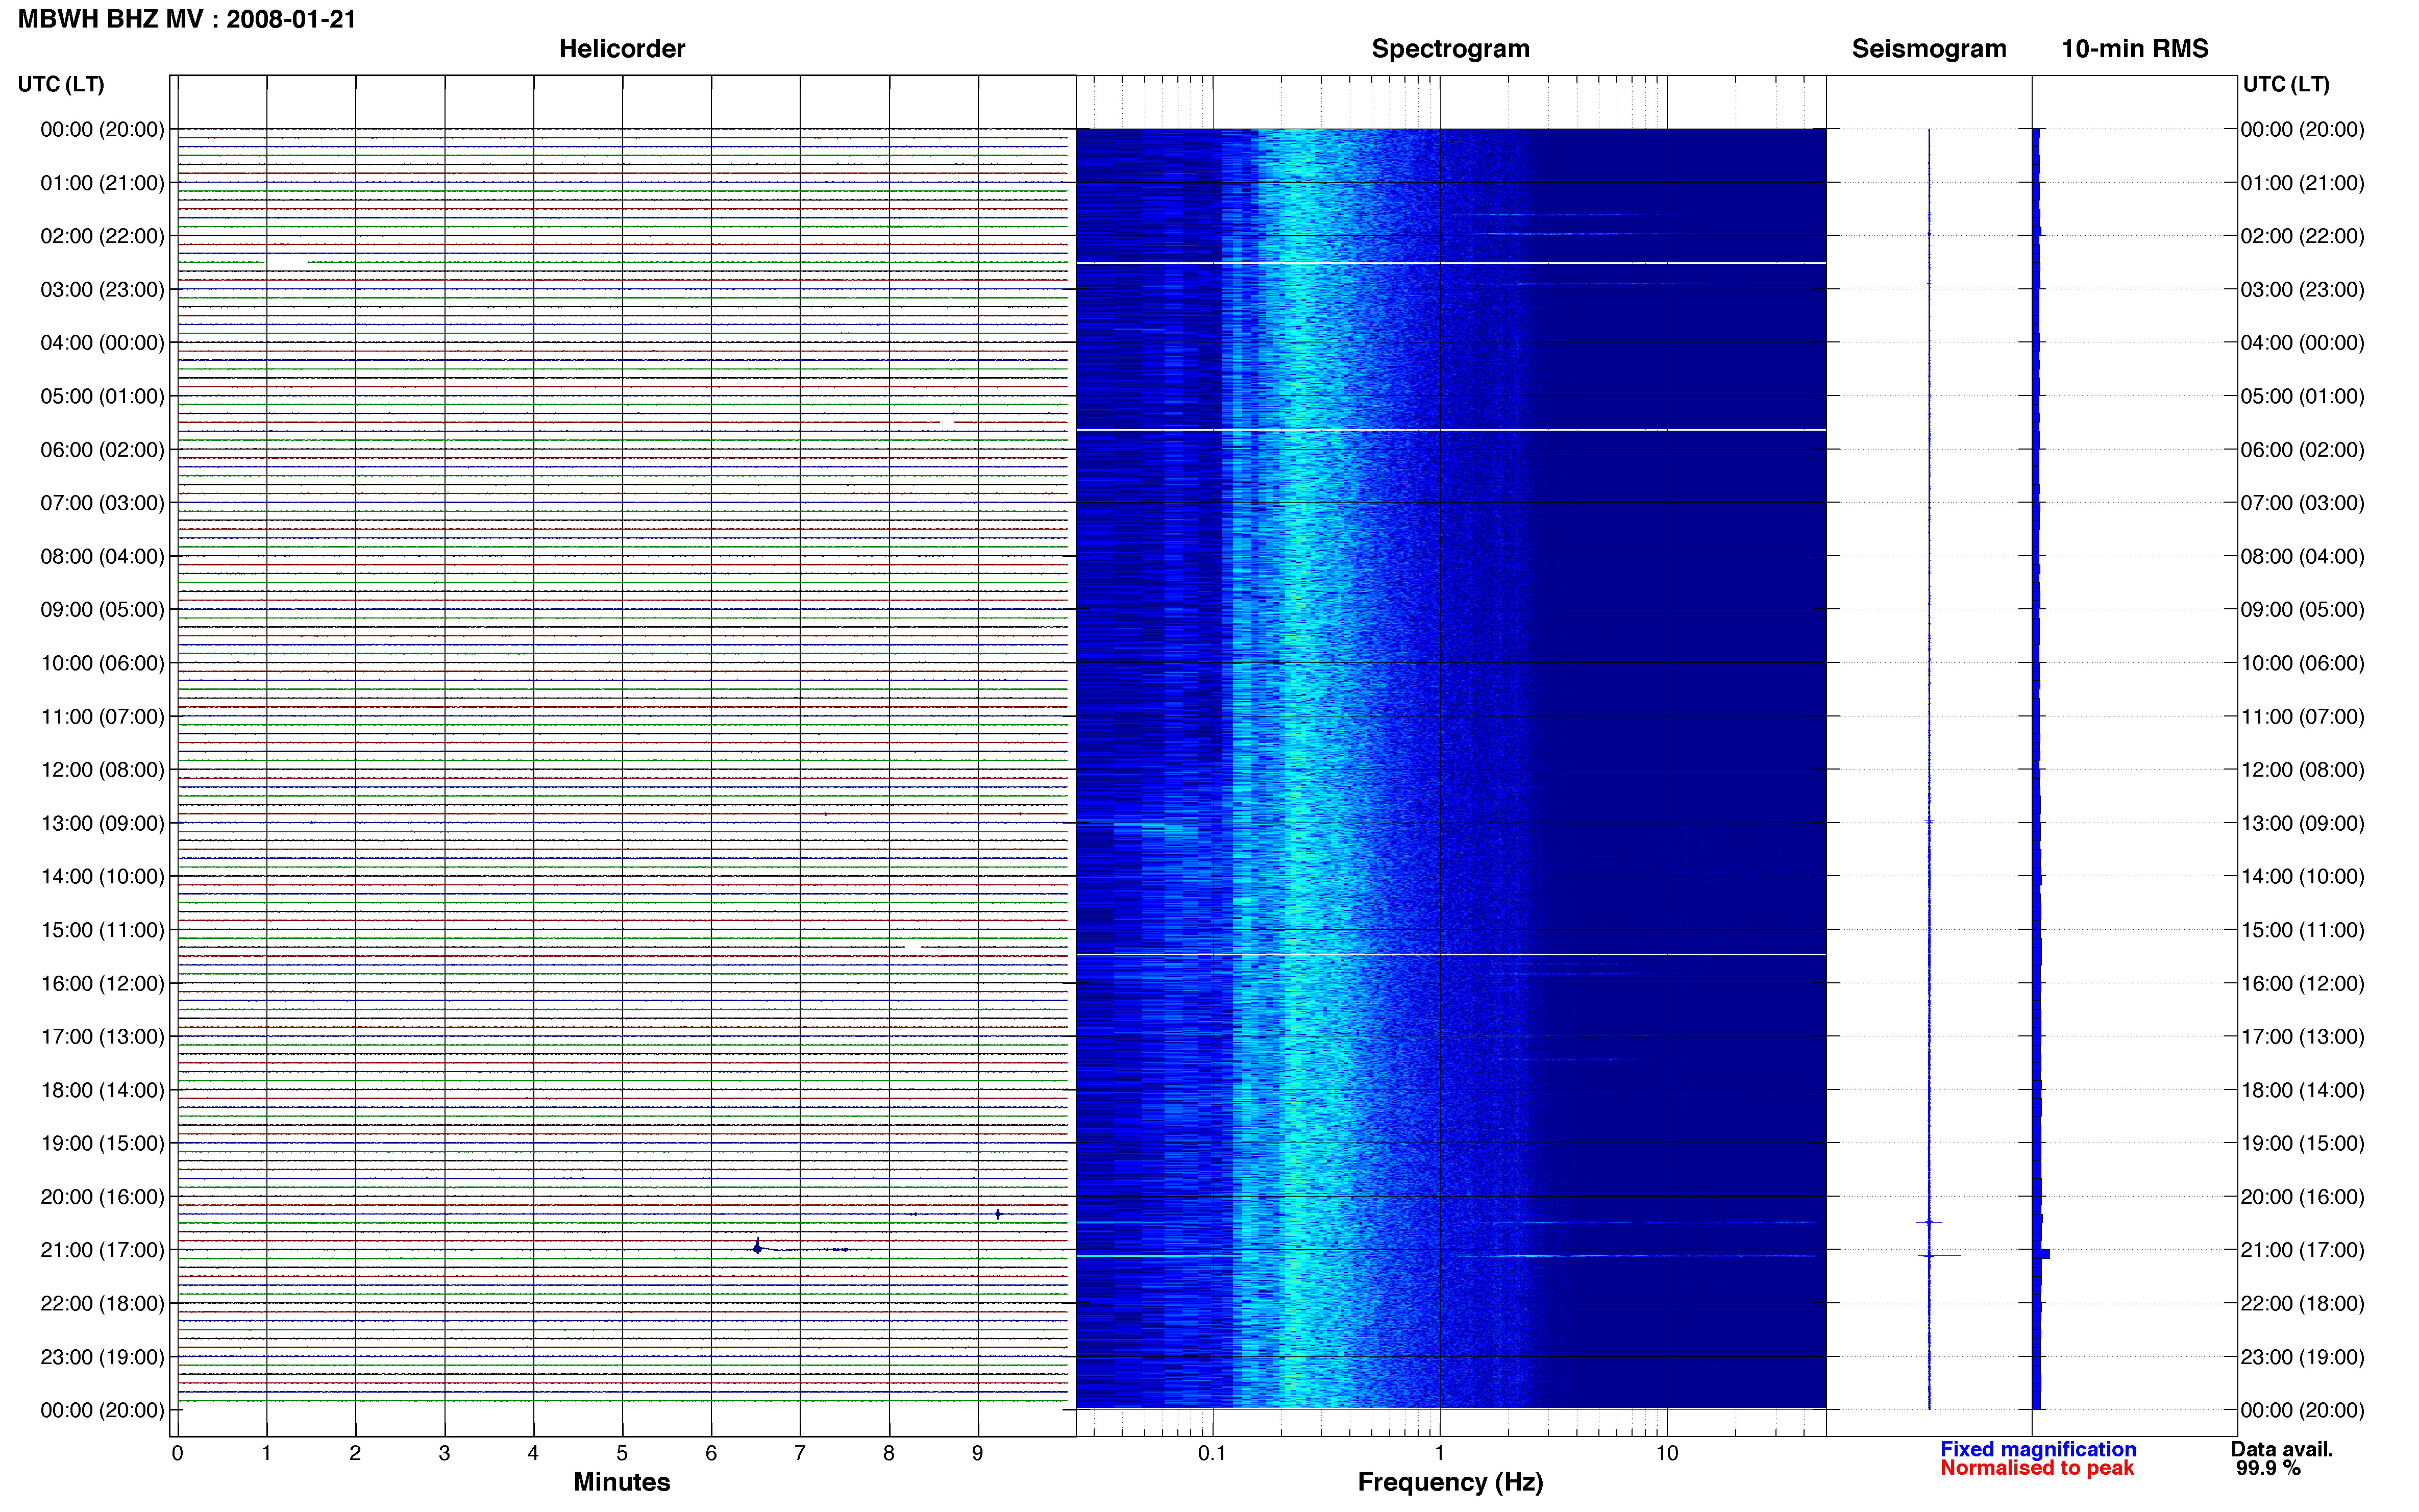Click the right 23:00 (19:00) time label
The image size is (2419, 1512).
(x=2302, y=1357)
